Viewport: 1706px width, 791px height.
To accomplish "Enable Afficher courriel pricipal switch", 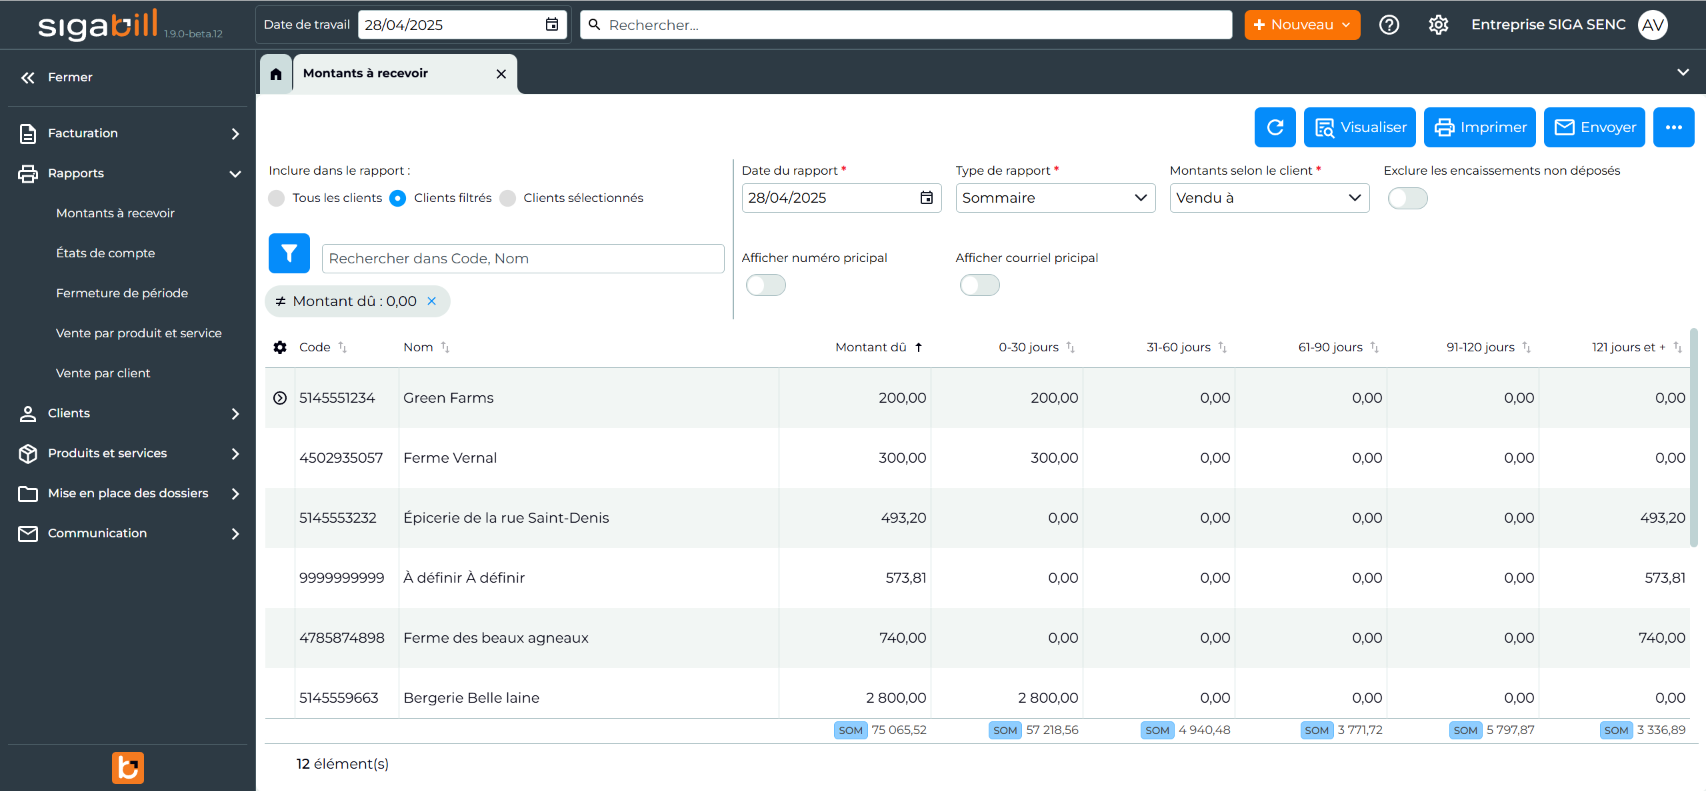I will click(x=980, y=285).
